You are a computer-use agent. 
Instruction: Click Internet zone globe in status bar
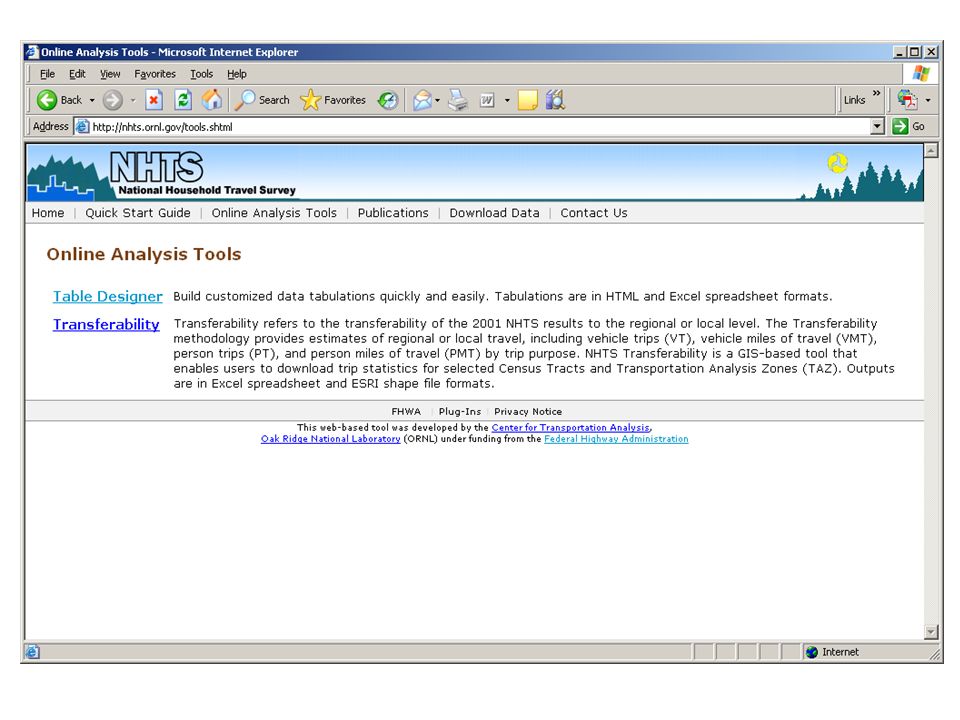[x=812, y=652]
